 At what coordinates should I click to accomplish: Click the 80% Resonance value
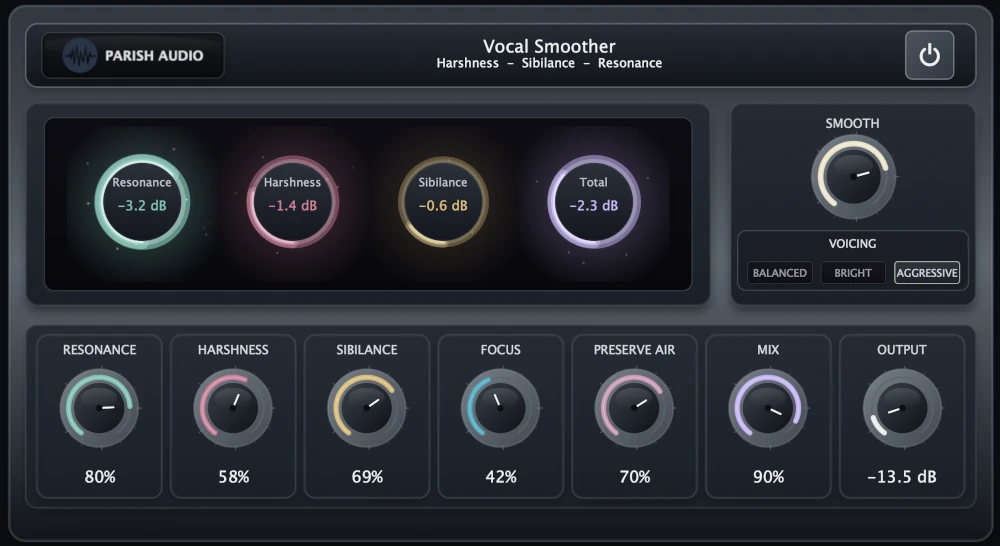tap(100, 477)
